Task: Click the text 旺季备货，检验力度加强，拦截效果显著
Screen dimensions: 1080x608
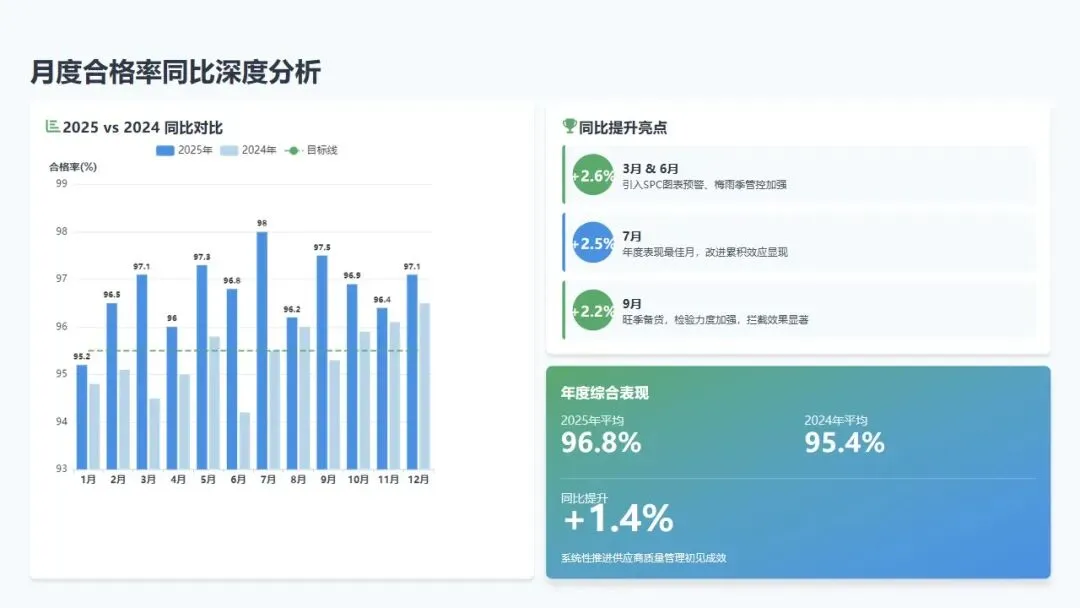Action: coord(715,319)
